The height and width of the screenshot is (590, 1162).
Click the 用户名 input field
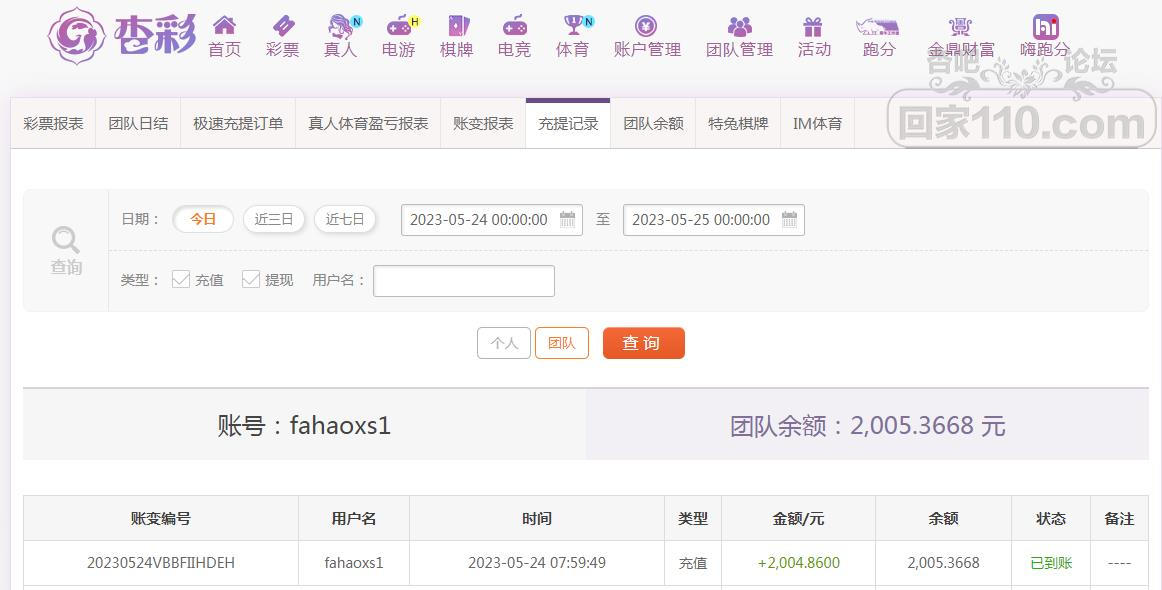click(x=464, y=281)
